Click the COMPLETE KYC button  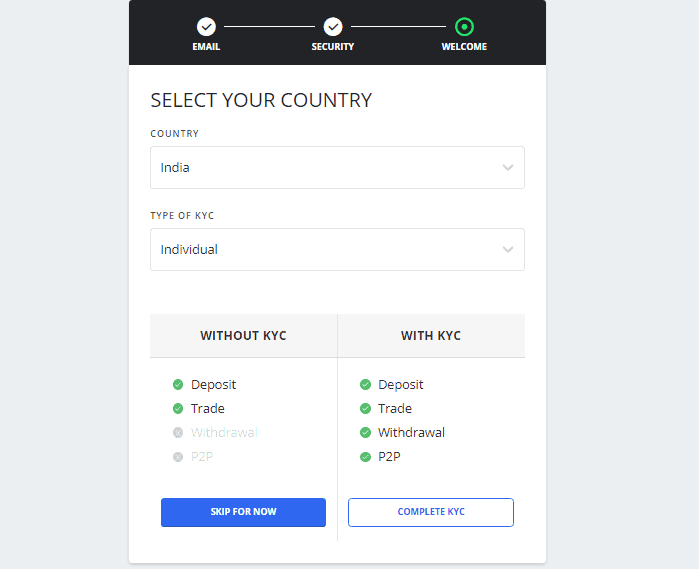point(431,512)
